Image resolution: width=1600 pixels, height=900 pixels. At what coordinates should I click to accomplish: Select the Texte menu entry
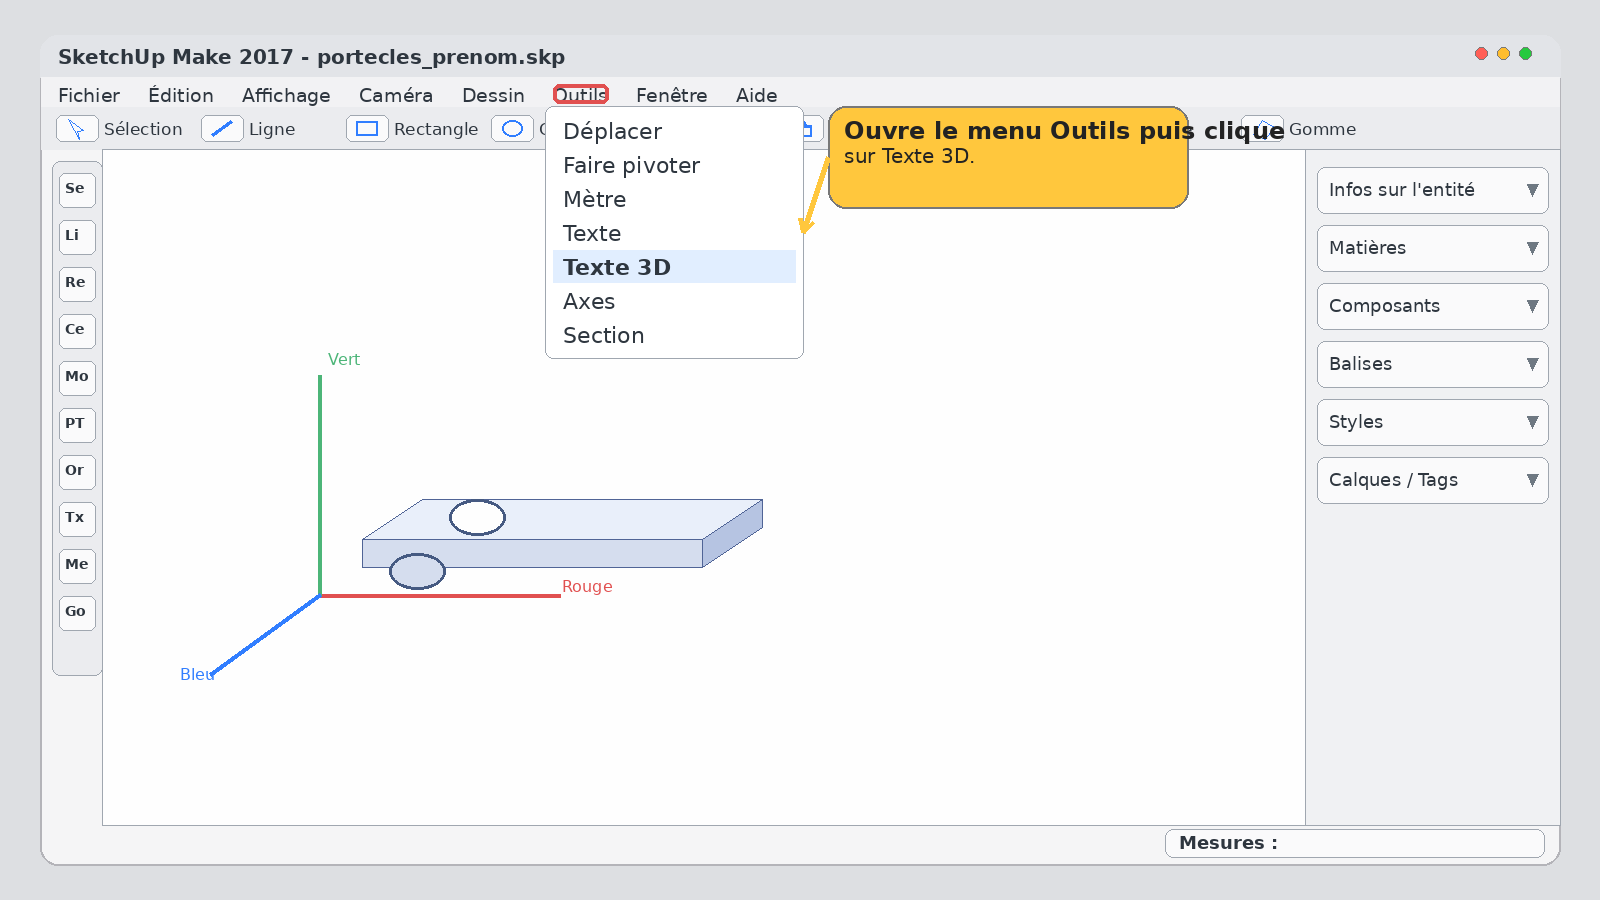click(674, 233)
